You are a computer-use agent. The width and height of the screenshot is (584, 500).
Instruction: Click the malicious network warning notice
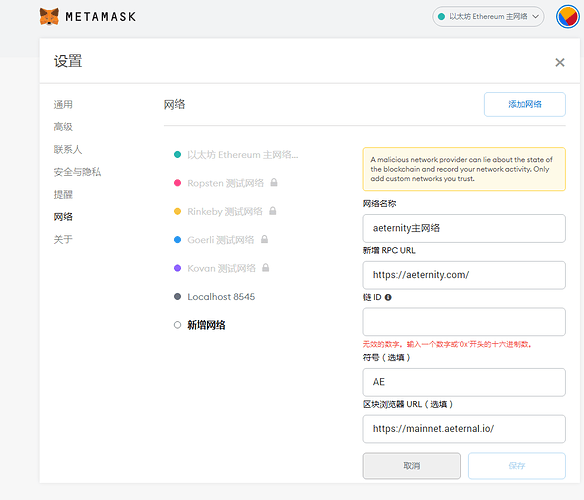(x=464, y=169)
